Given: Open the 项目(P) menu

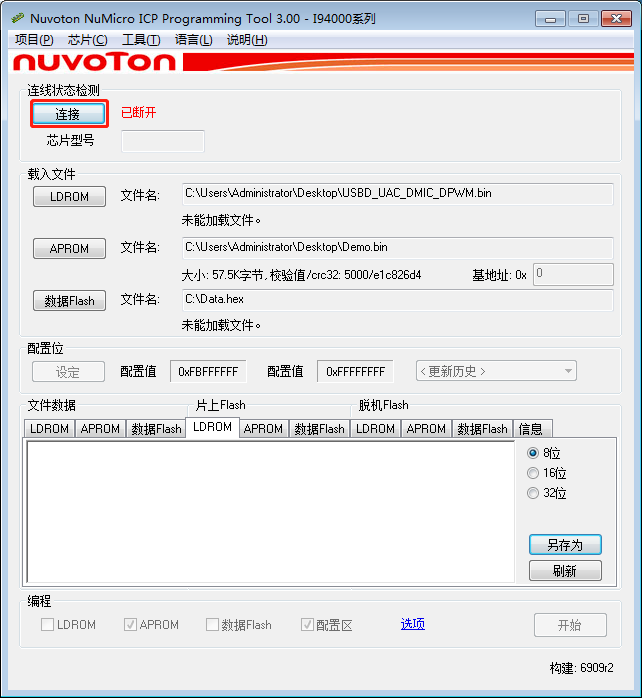Looking at the screenshot, I should point(34,40).
